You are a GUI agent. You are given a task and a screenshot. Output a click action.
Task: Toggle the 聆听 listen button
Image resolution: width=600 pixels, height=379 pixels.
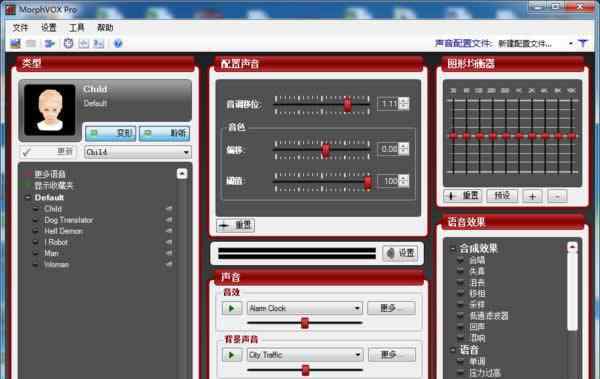(165, 133)
